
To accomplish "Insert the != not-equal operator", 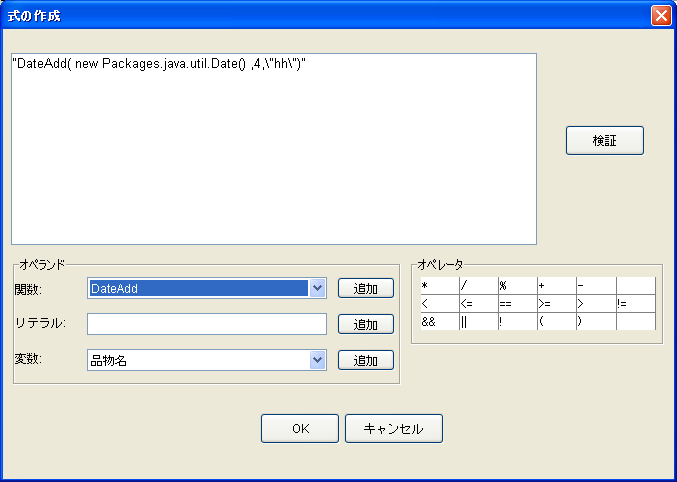I will click(x=636, y=304).
